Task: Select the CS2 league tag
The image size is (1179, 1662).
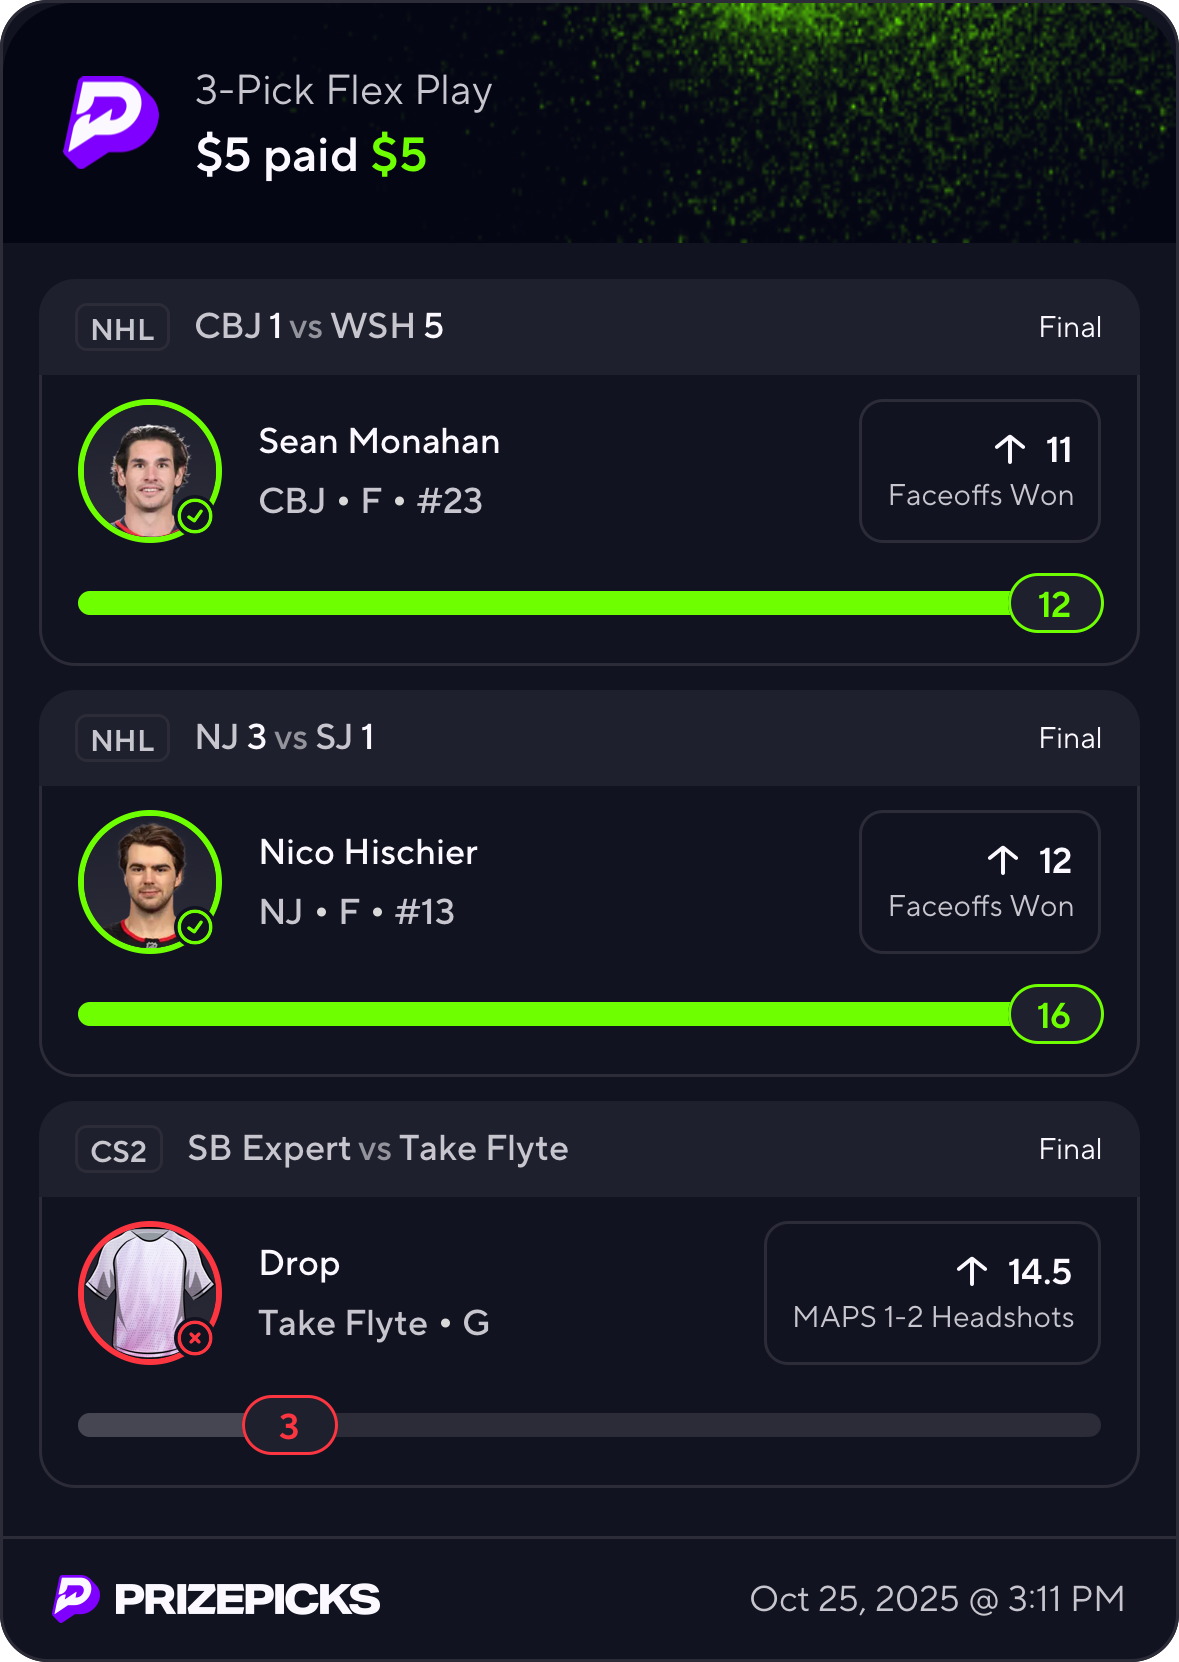Action: pyautogui.click(x=119, y=1150)
